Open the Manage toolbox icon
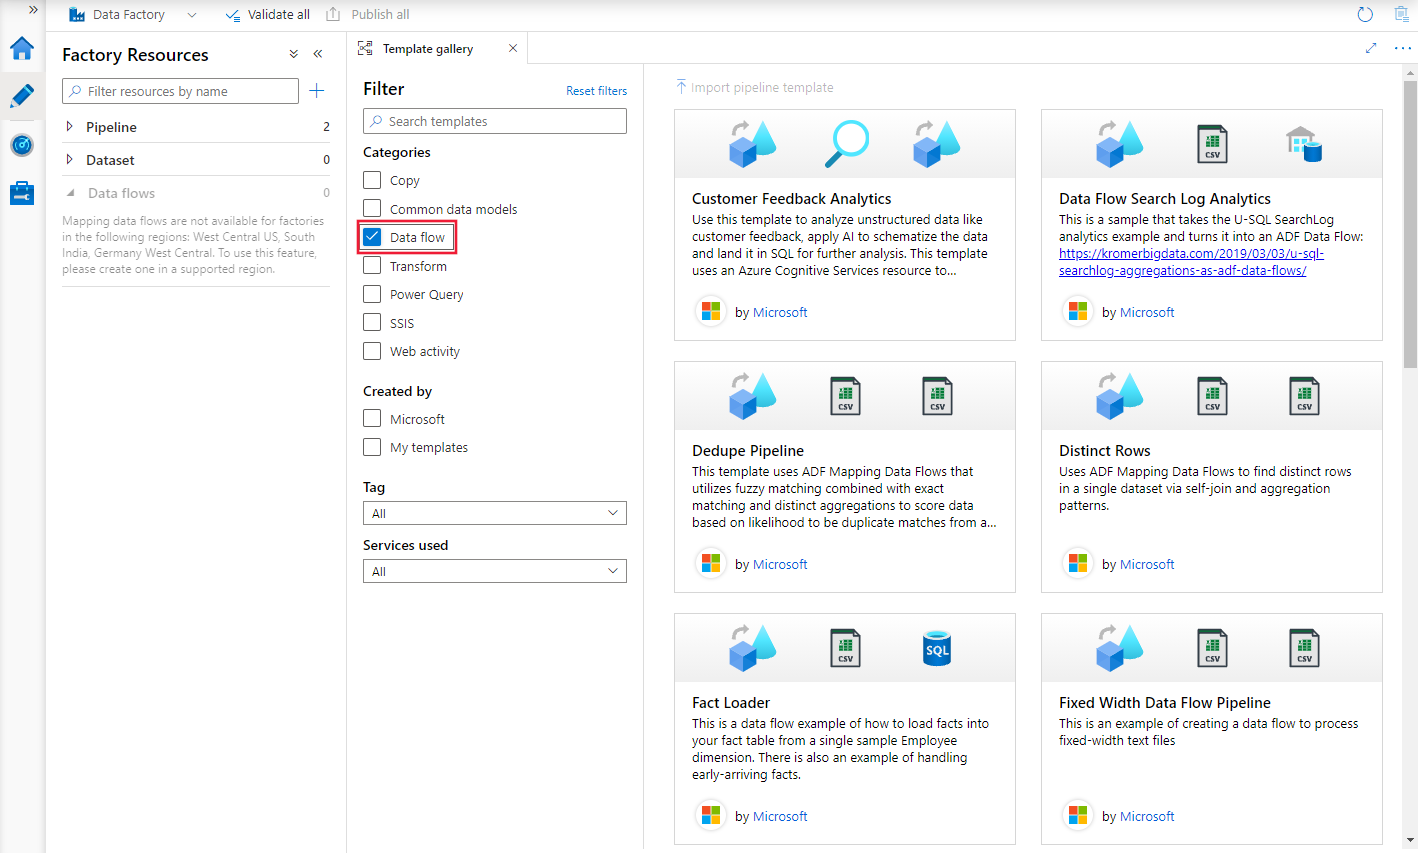 coord(21,192)
